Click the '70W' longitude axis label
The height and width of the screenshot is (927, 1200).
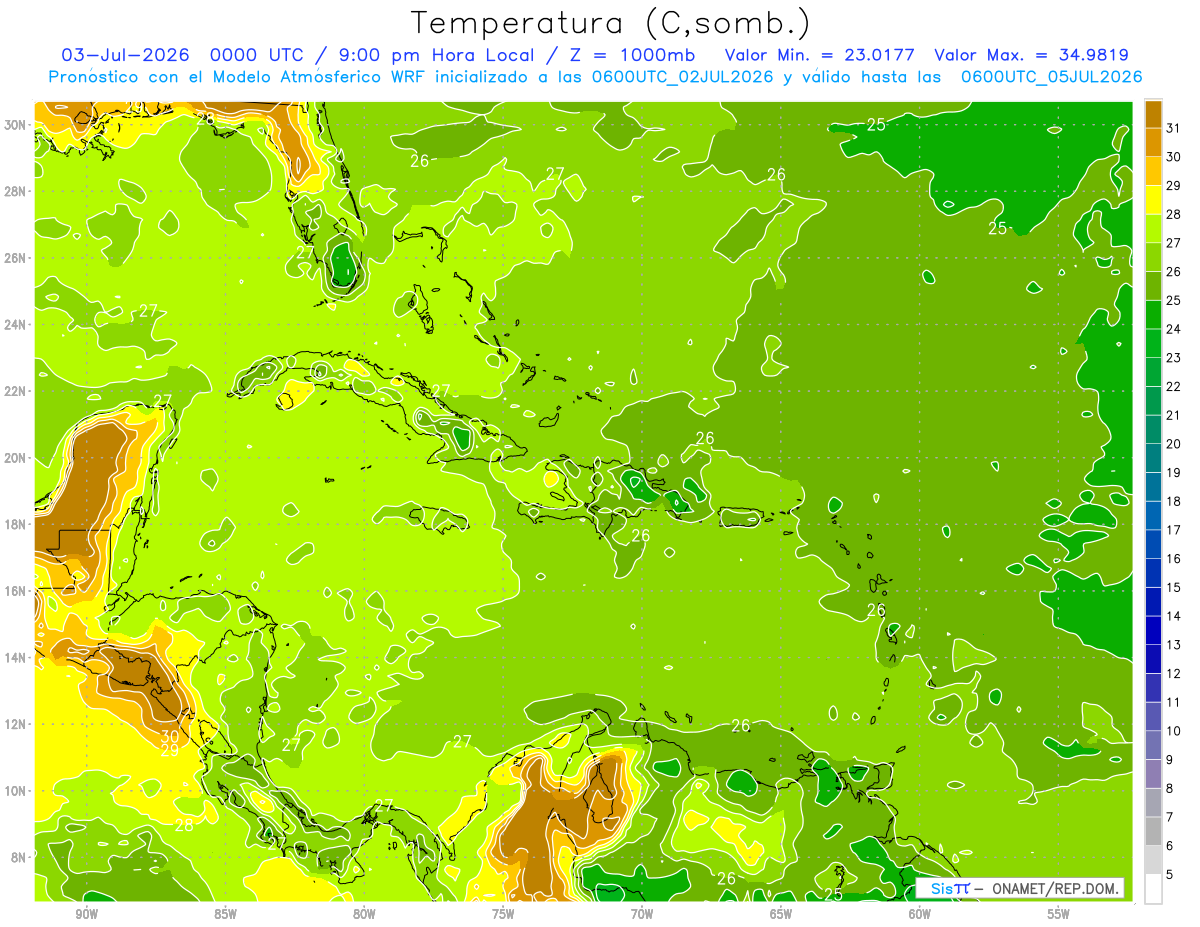click(x=642, y=914)
